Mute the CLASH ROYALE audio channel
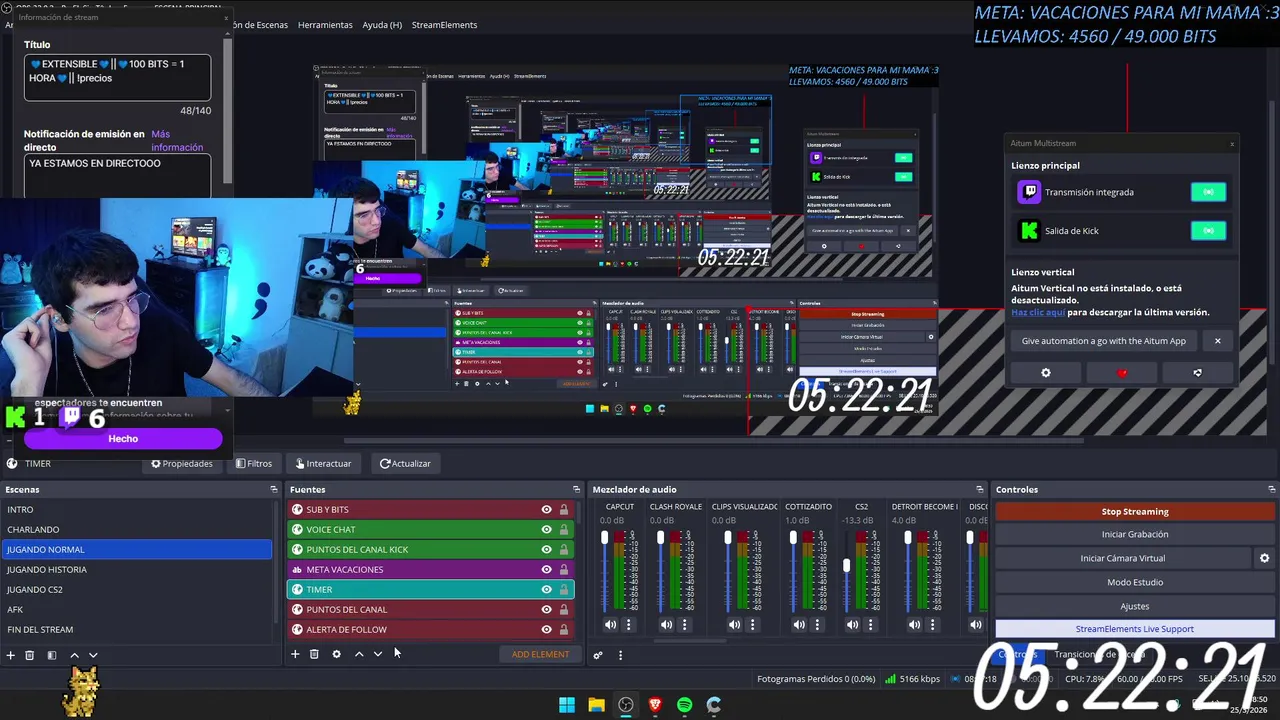Screen dimensions: 1280x720 (x=666, y=624)
